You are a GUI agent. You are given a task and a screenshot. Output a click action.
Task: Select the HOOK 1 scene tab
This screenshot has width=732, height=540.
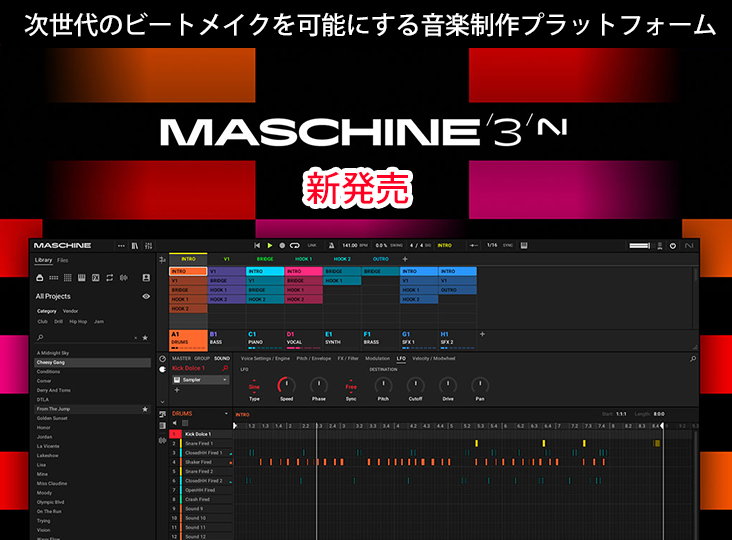pyautogui.click(x=303, y=259)
